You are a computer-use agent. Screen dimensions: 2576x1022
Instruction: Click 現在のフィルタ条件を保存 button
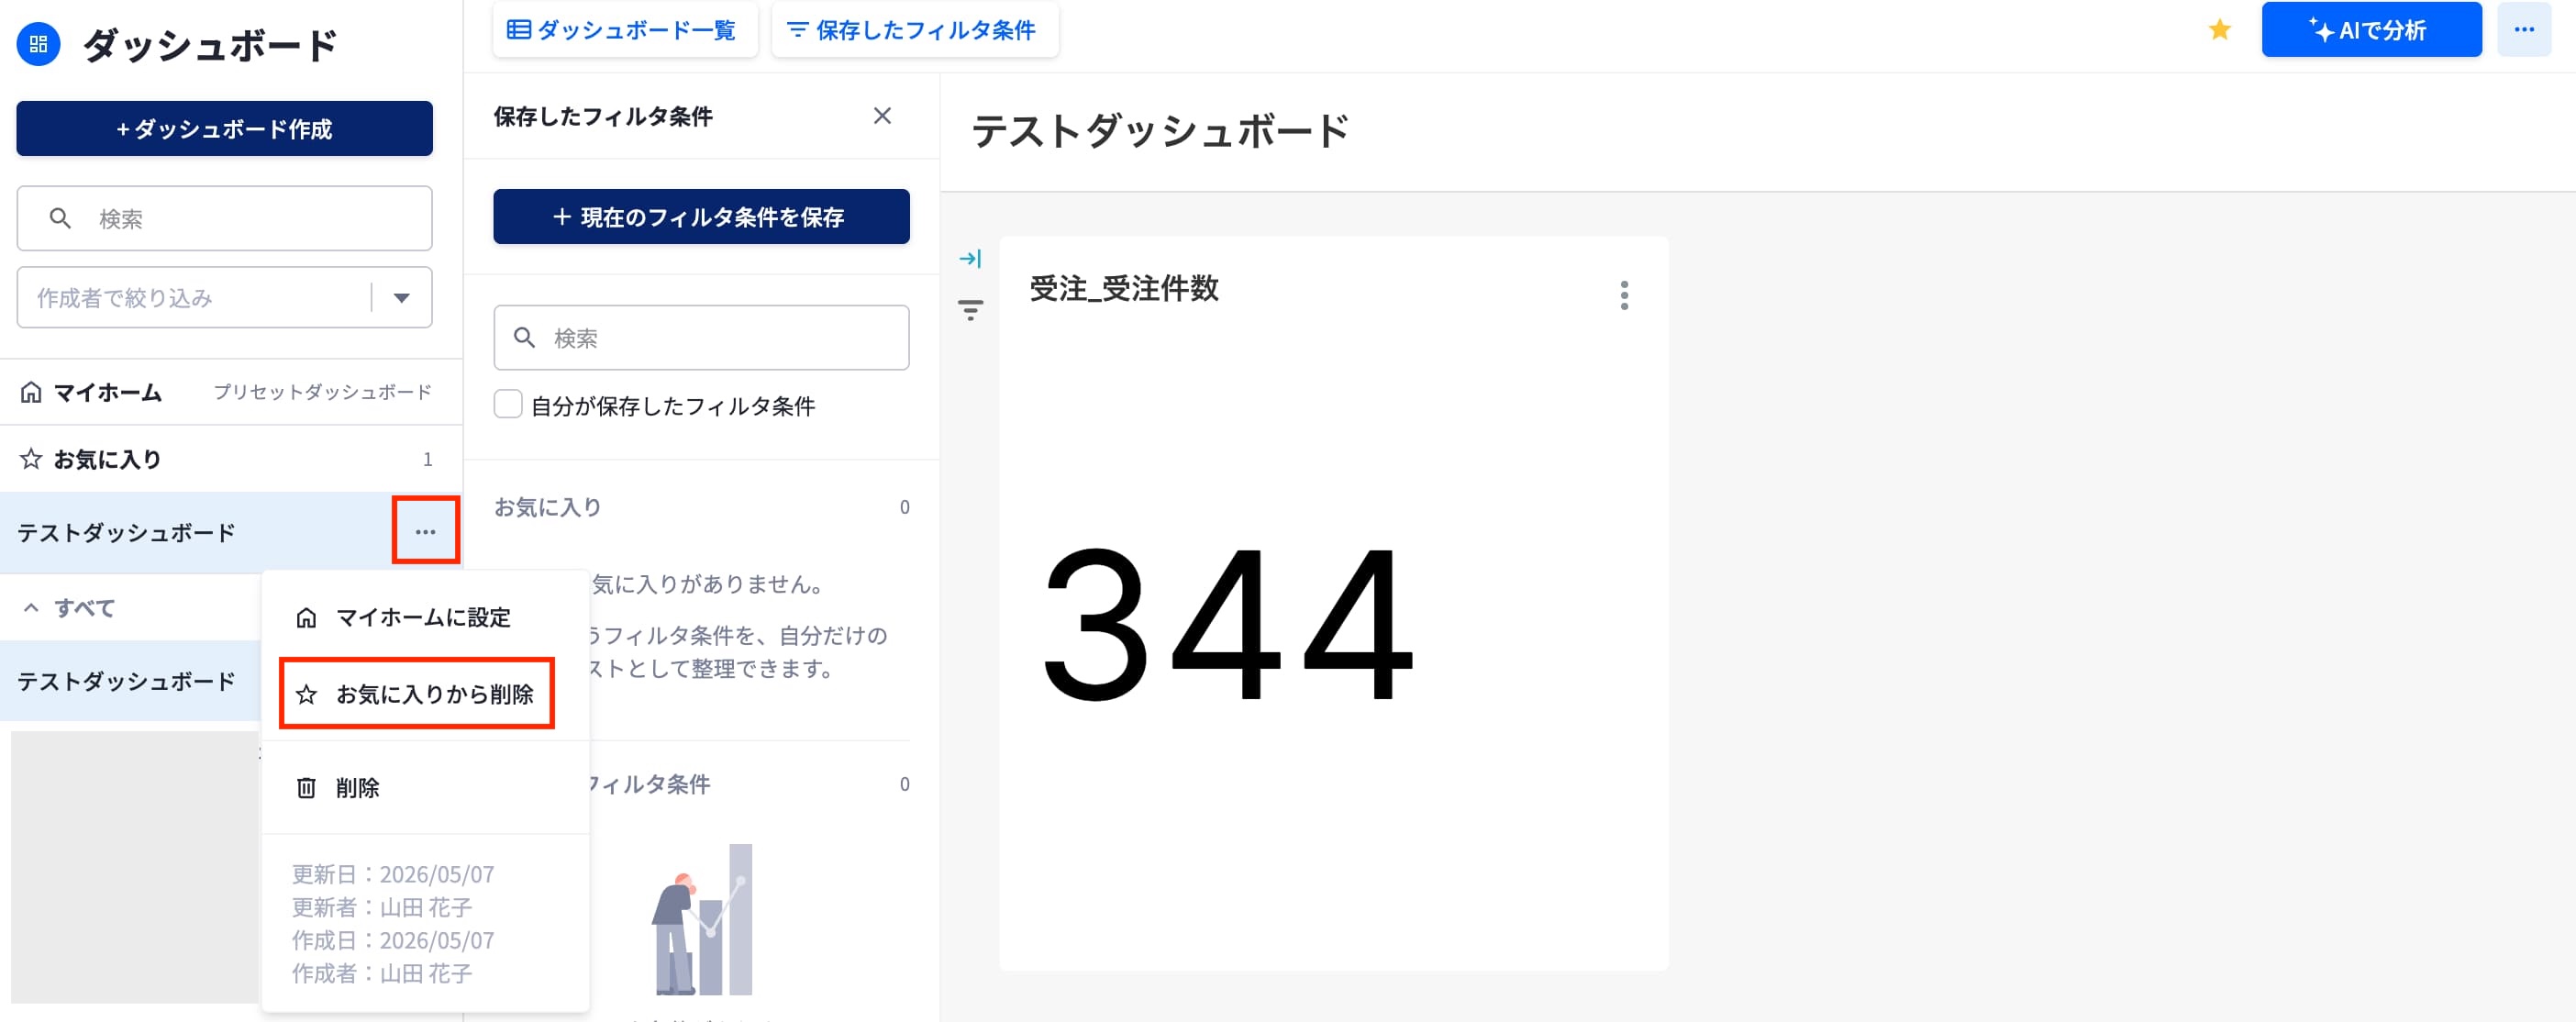tap(701, 217)
